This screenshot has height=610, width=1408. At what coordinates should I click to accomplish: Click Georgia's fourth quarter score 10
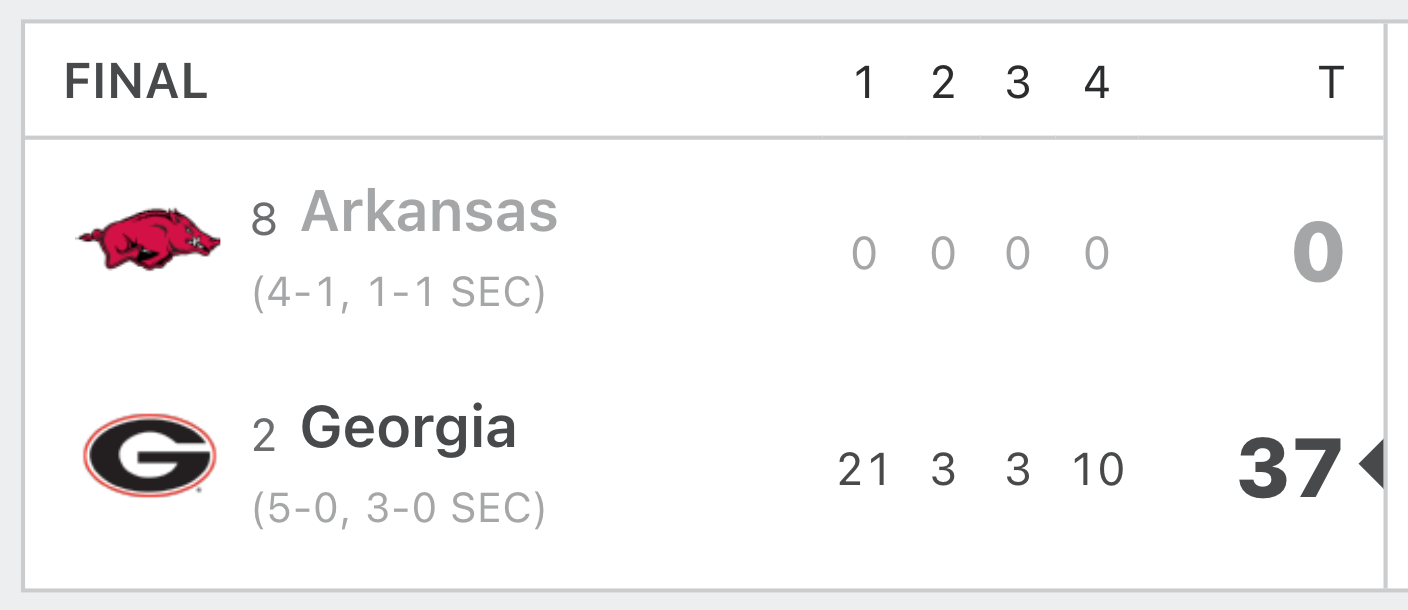(1097, 469)
